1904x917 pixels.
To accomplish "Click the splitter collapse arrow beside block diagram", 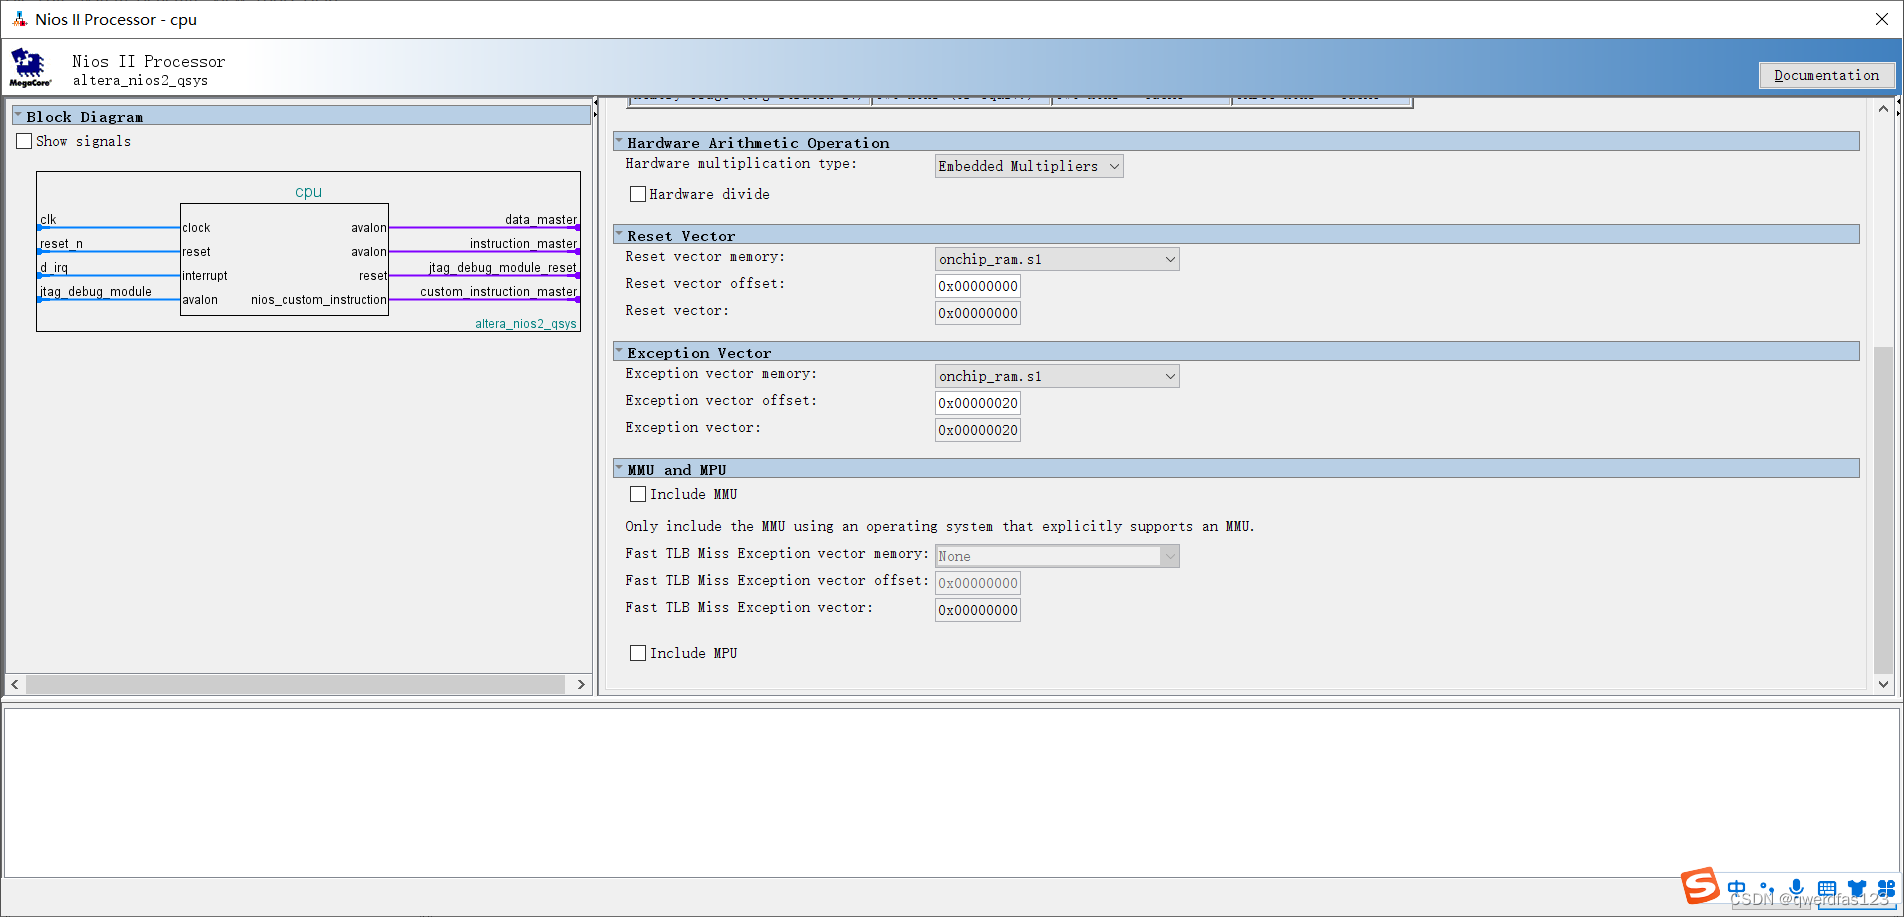I will (x=596, y=102).
